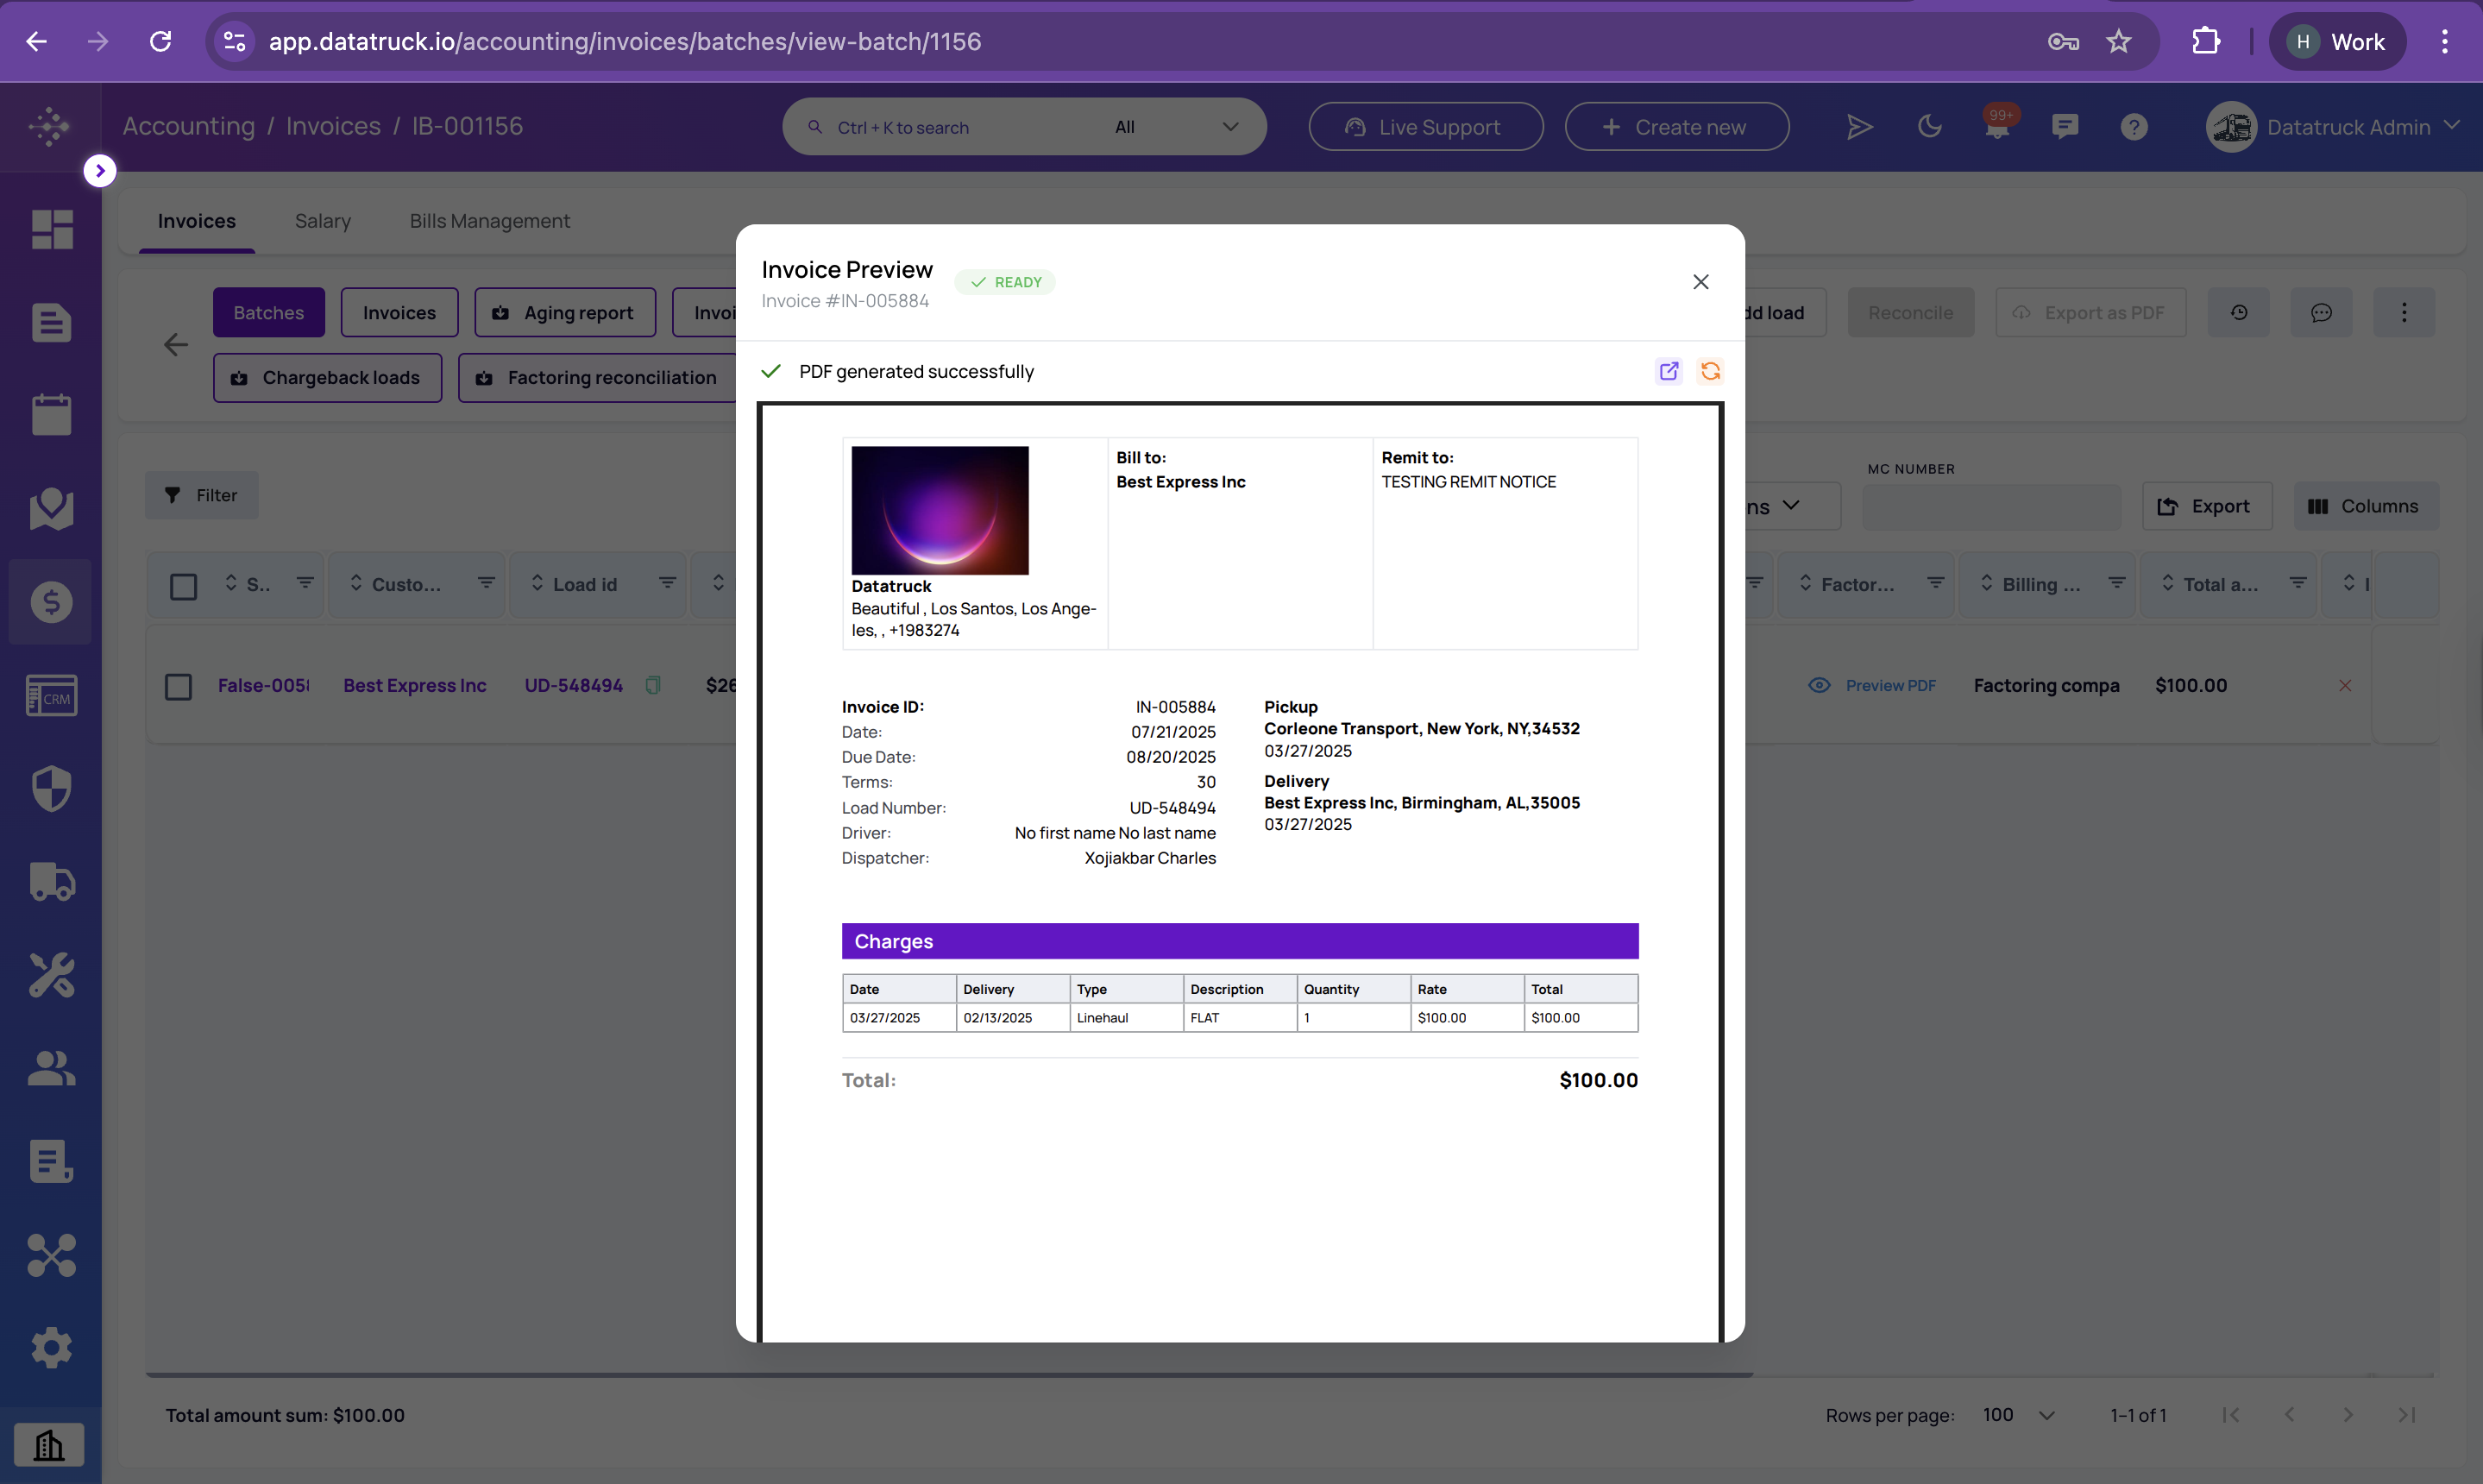Open maintenance tools icon in sidebar
Image resolution: width=2483 pixels, height=1484 pixels.
click(51, 975)
